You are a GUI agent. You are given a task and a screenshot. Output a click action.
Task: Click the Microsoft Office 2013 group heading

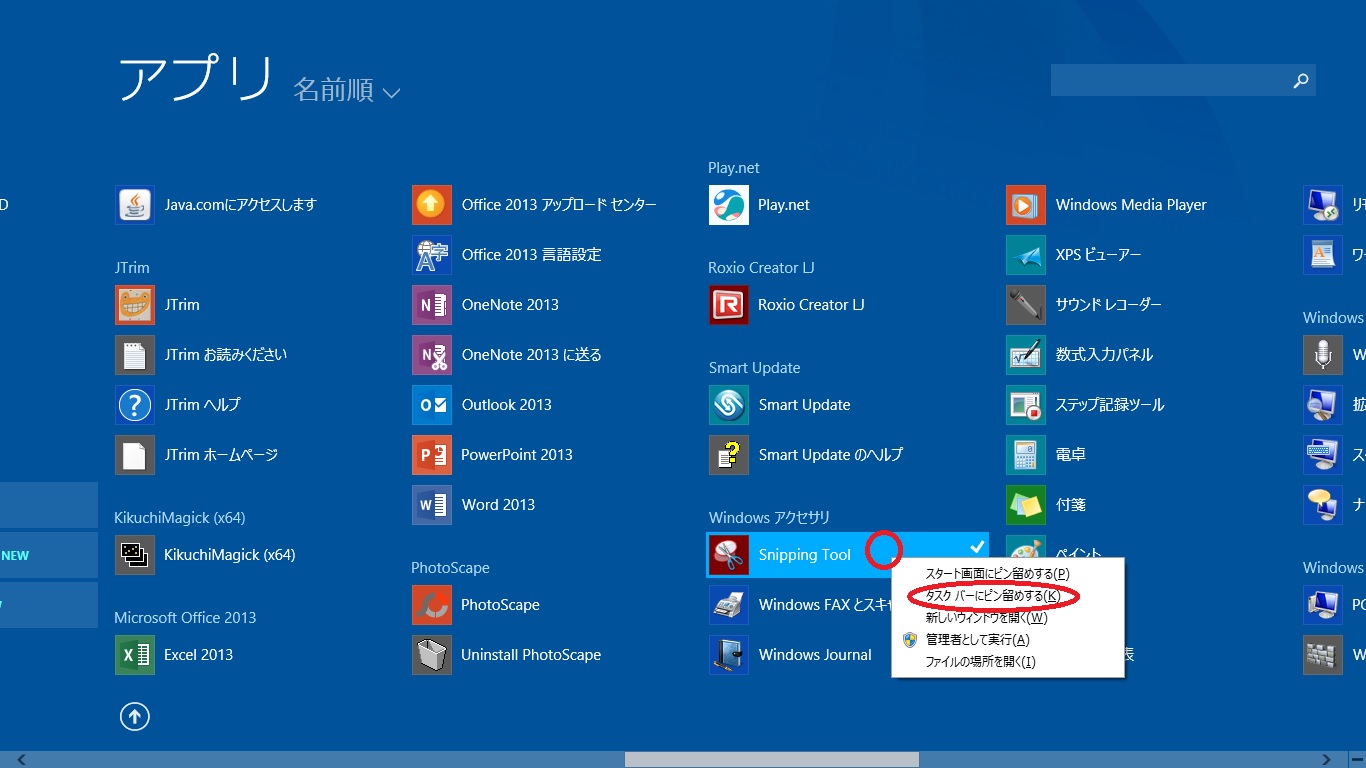185,618
